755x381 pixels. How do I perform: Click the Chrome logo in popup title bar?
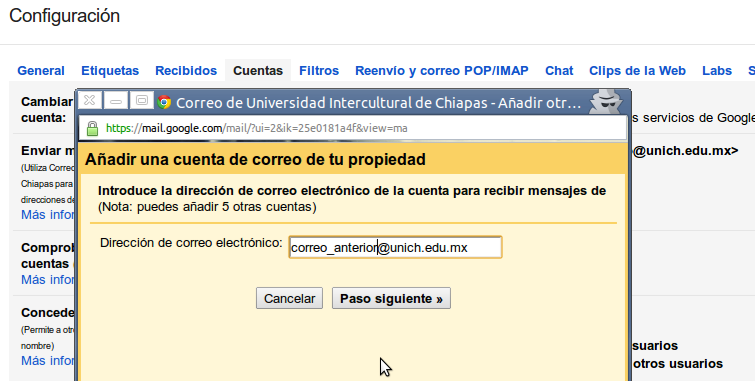pyautogui.click(x=164, y=102)
